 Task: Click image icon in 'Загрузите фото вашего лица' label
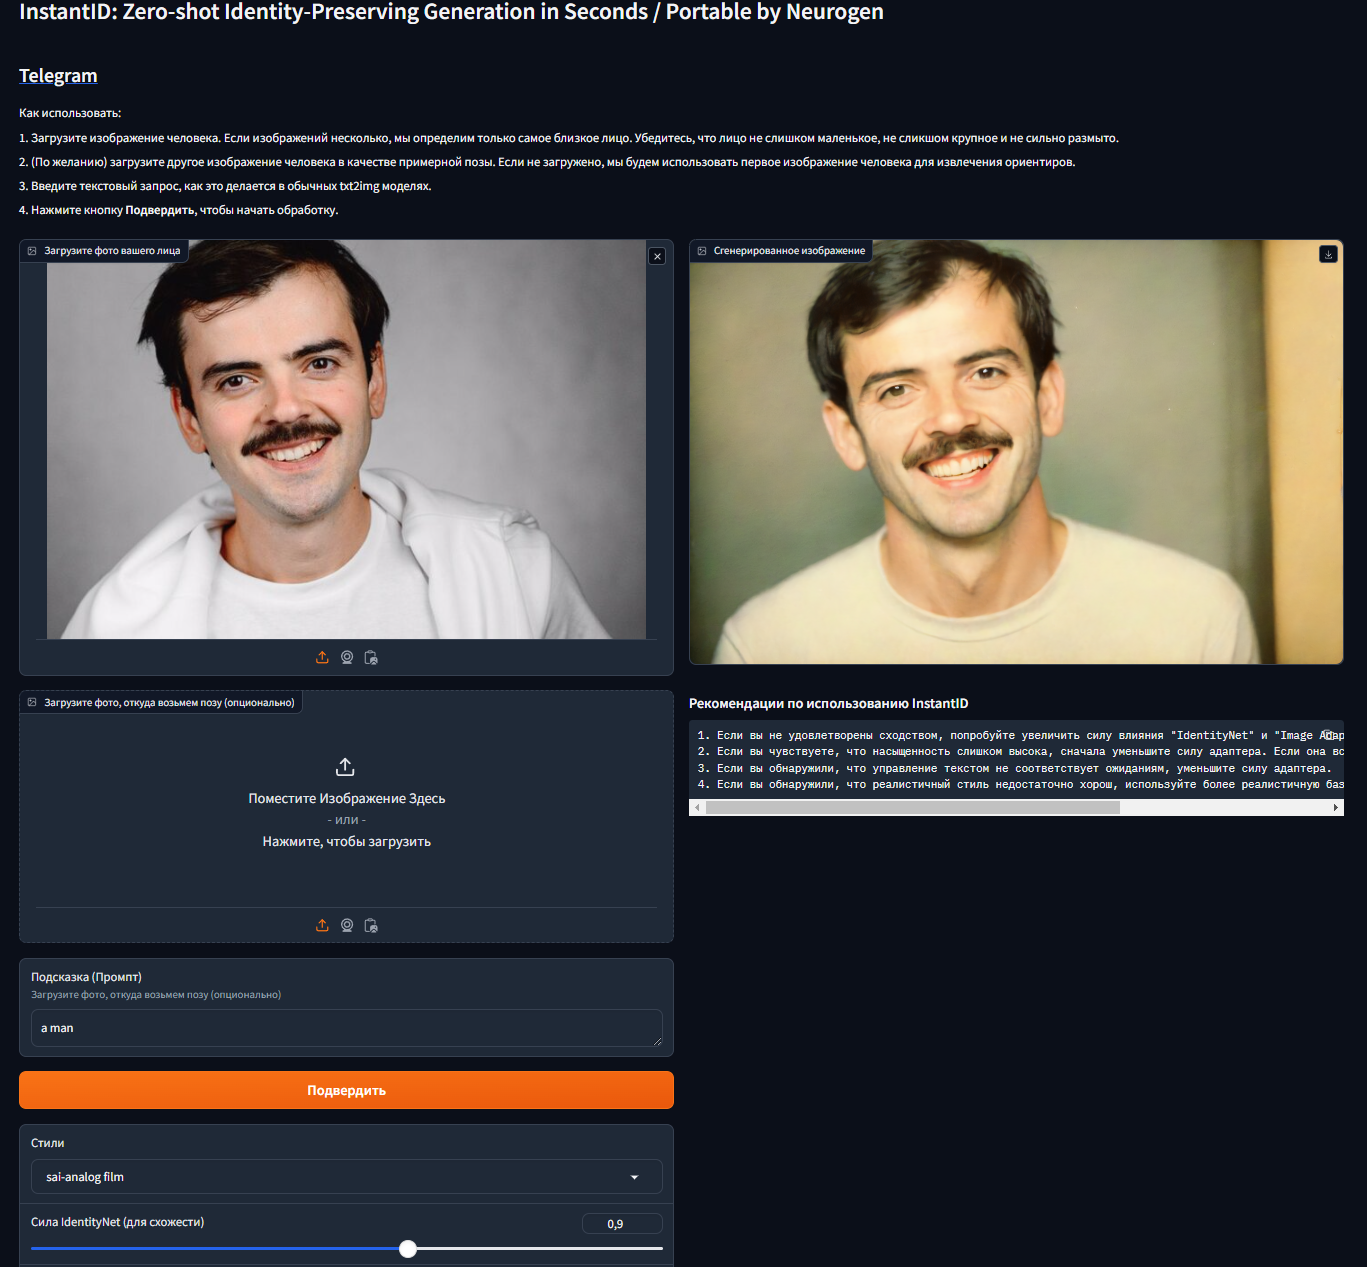pyautogui.click(x=32, y=251)
